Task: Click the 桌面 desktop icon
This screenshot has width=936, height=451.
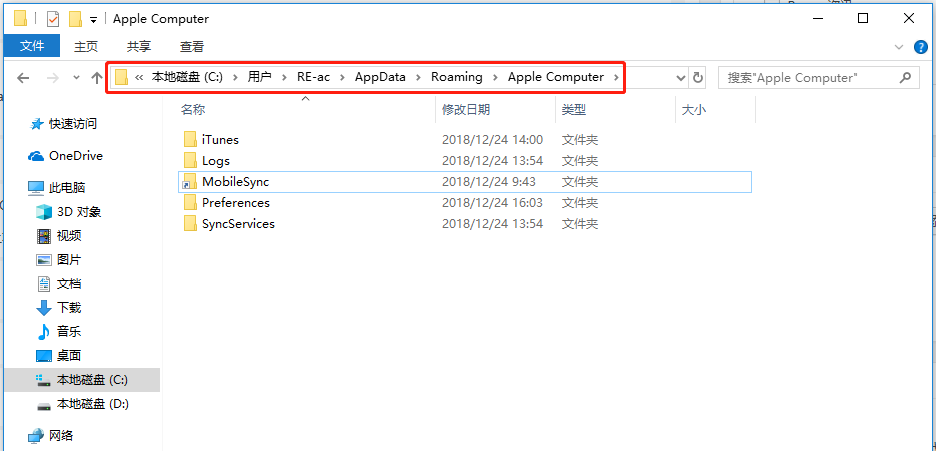Action: (x=44, y=356)
